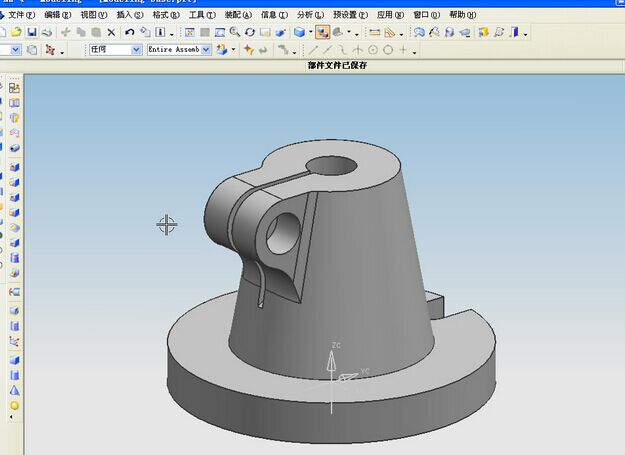Open the 分析(L) menu
Viewport: 625px width, 455px height.
tap(310, 15)
